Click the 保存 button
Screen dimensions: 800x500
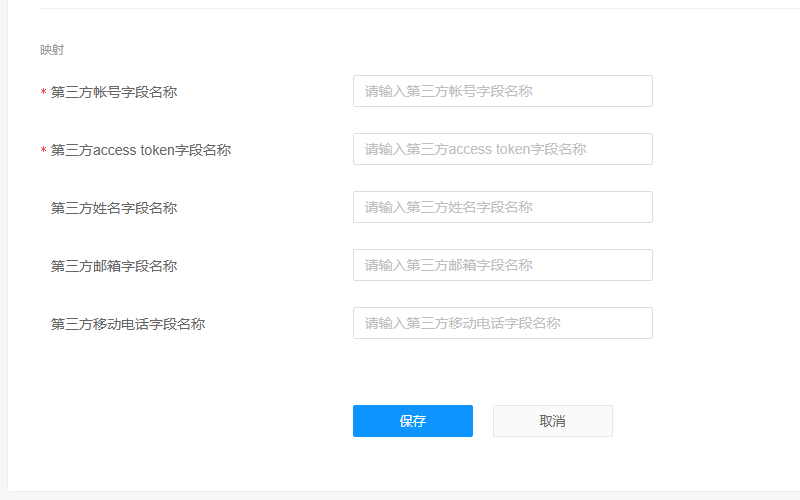[x=413, y=421]
